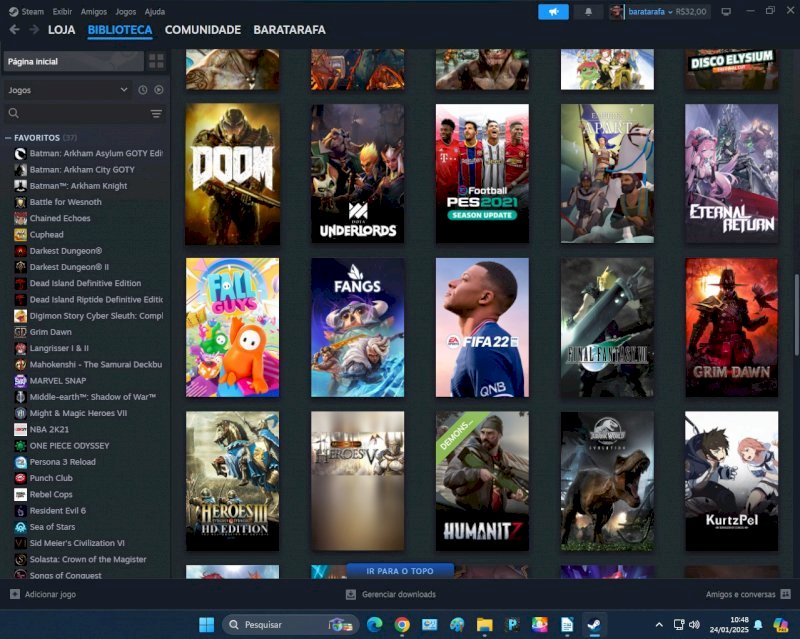The image size is (800, 639).
Task: Select the BIBLIOTECA tab
Action: [x=120, y=30]
